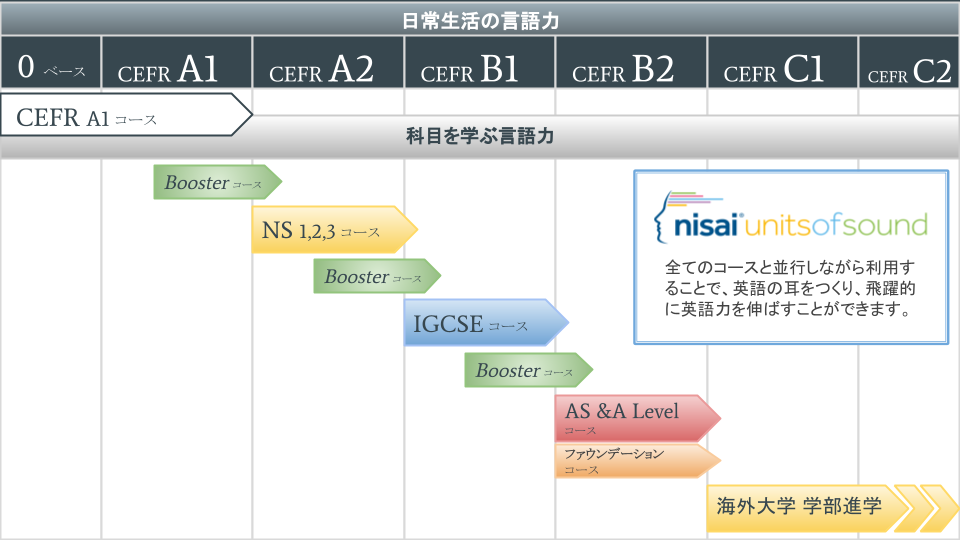
Task: Select the CEFR C1 column header
Action: (x=782, y=68)
